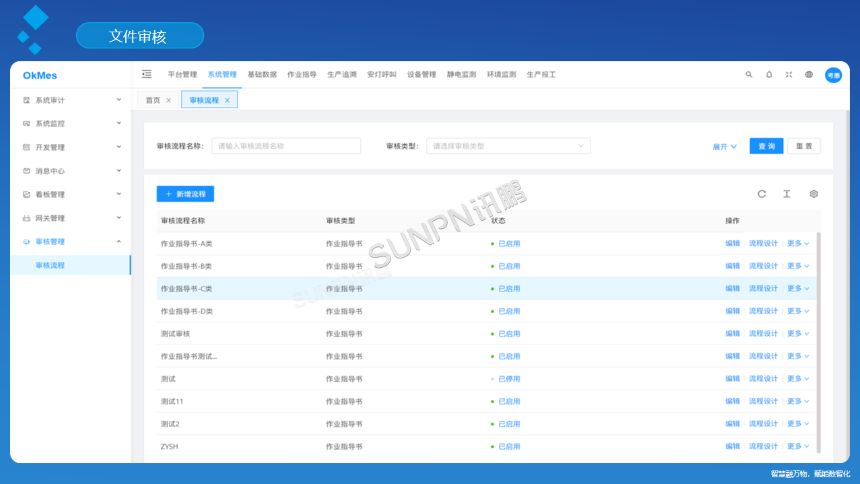860x484 pixels.
Task: Click the OkMes logo
Action: click(40, 76)
